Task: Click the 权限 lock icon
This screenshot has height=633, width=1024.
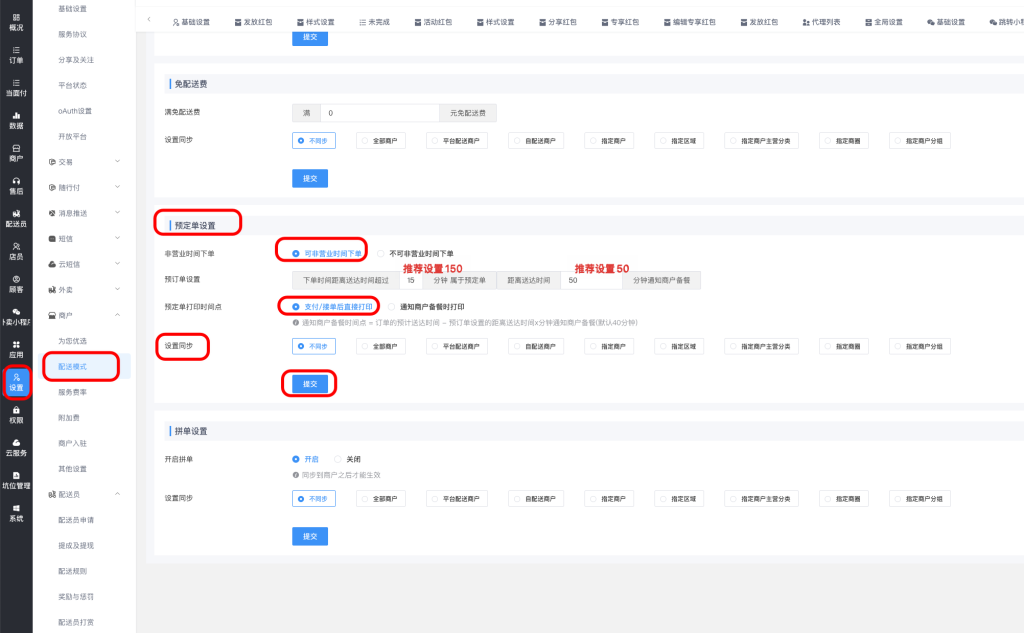Action: point(16,414)
